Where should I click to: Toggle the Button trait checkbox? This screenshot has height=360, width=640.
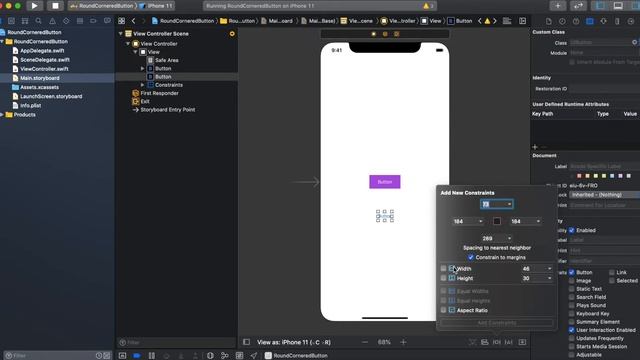click(x=571, y=272)
